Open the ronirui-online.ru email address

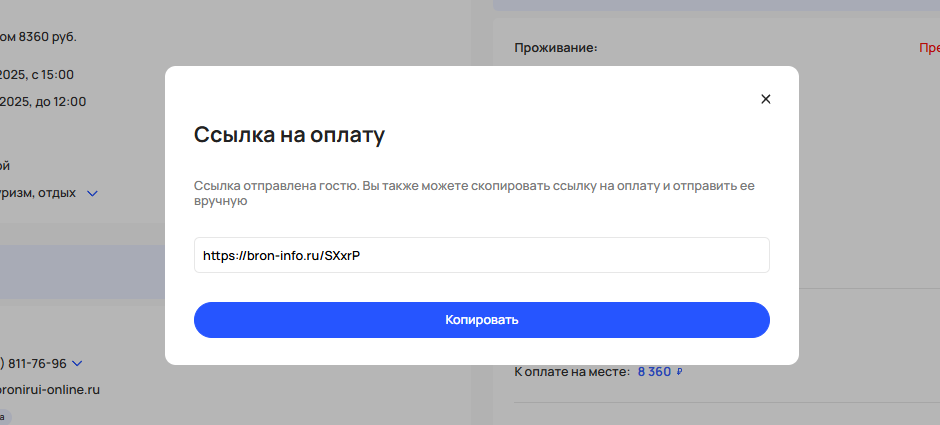tap(50, 390)
